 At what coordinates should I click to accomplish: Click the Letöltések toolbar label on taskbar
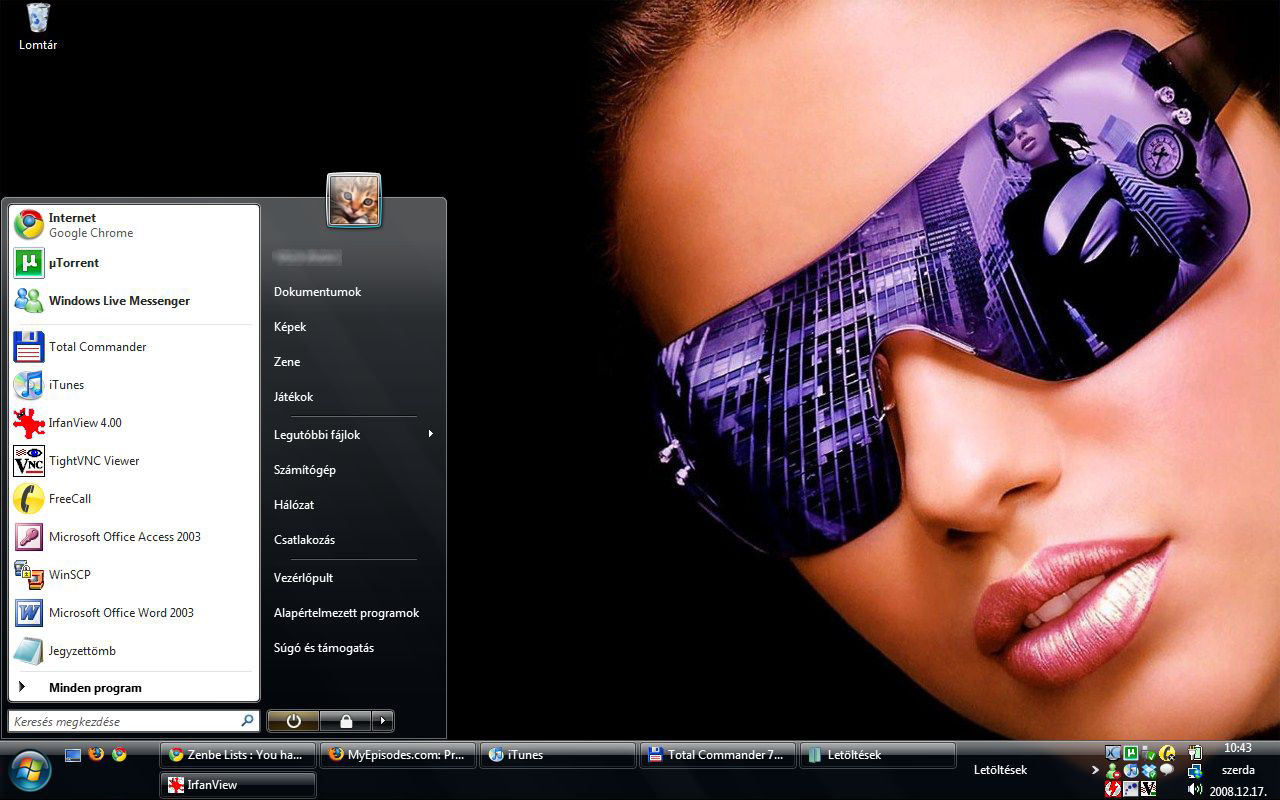(1000, 770)
